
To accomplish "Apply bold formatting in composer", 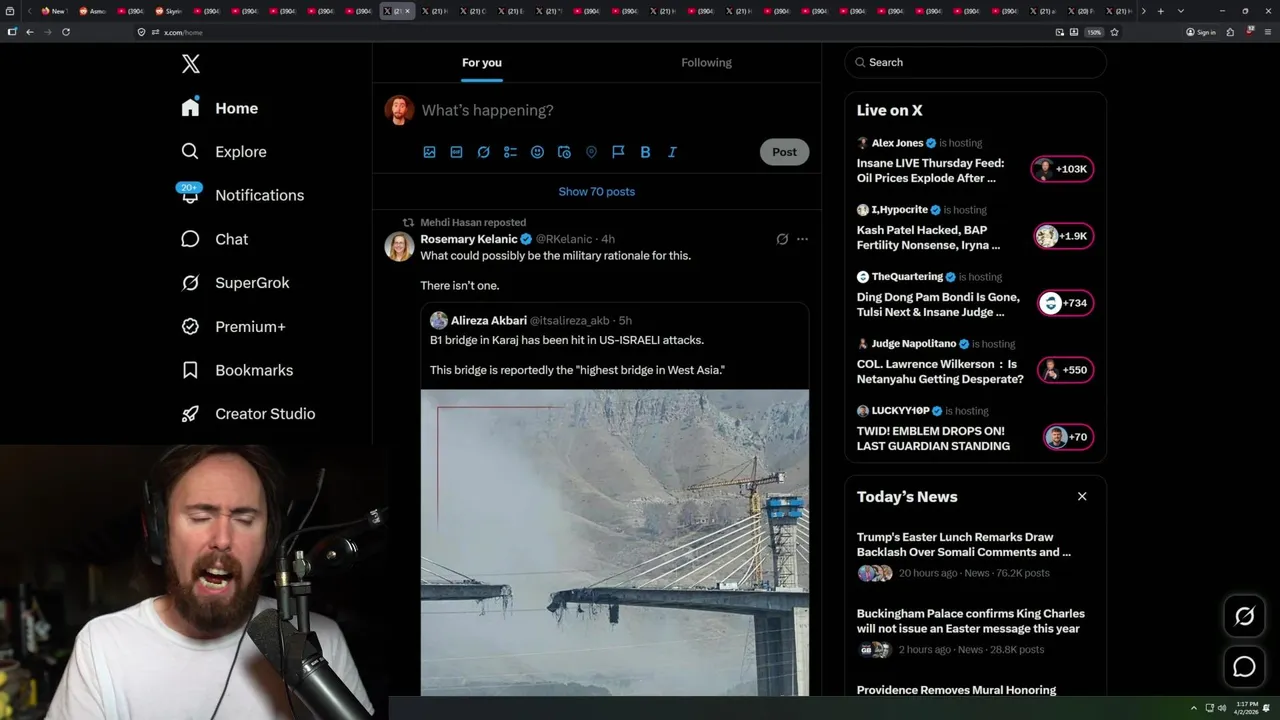I will (x=645, y=152).
